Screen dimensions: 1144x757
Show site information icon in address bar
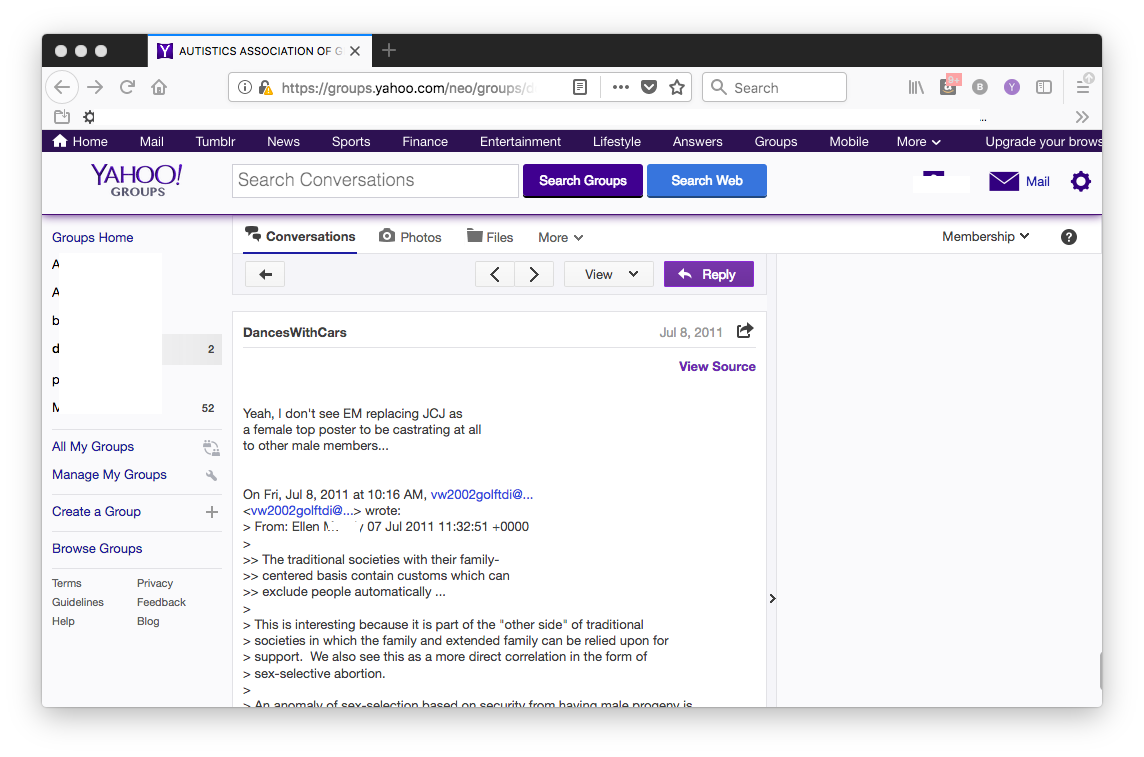[x=245, y=88]
